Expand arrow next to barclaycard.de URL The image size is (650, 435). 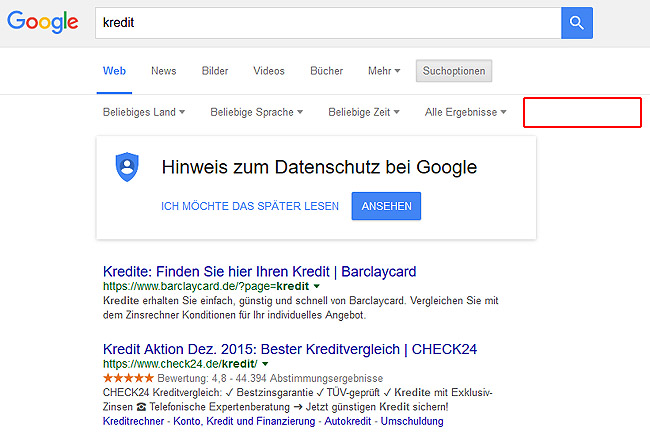[317, 286]
